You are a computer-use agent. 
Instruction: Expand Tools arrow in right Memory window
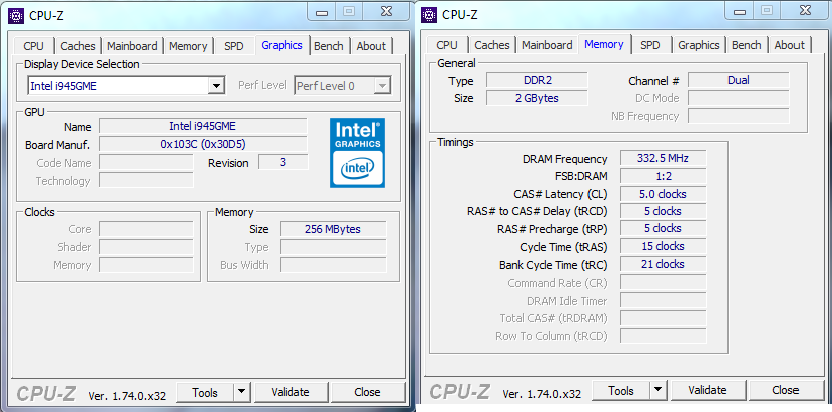658,391
